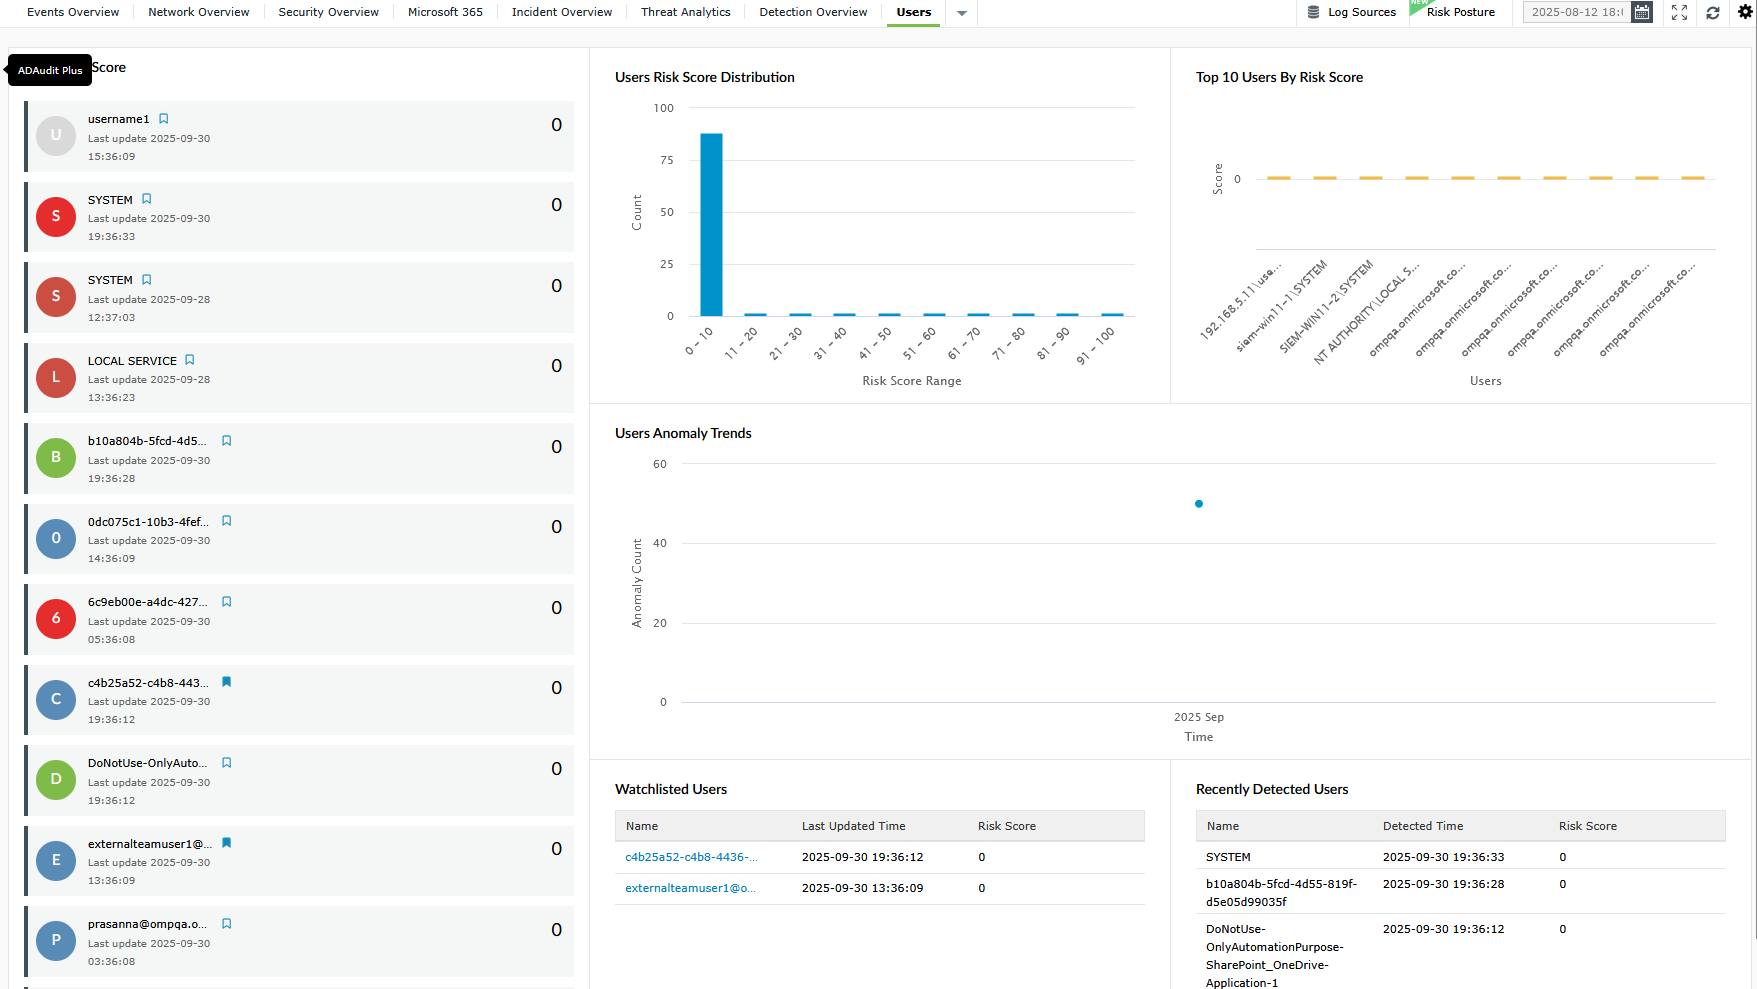The image size is (1757, 989).
Task: Select SYSTEM in Recently Detected Users
Action: (1228, 857)
